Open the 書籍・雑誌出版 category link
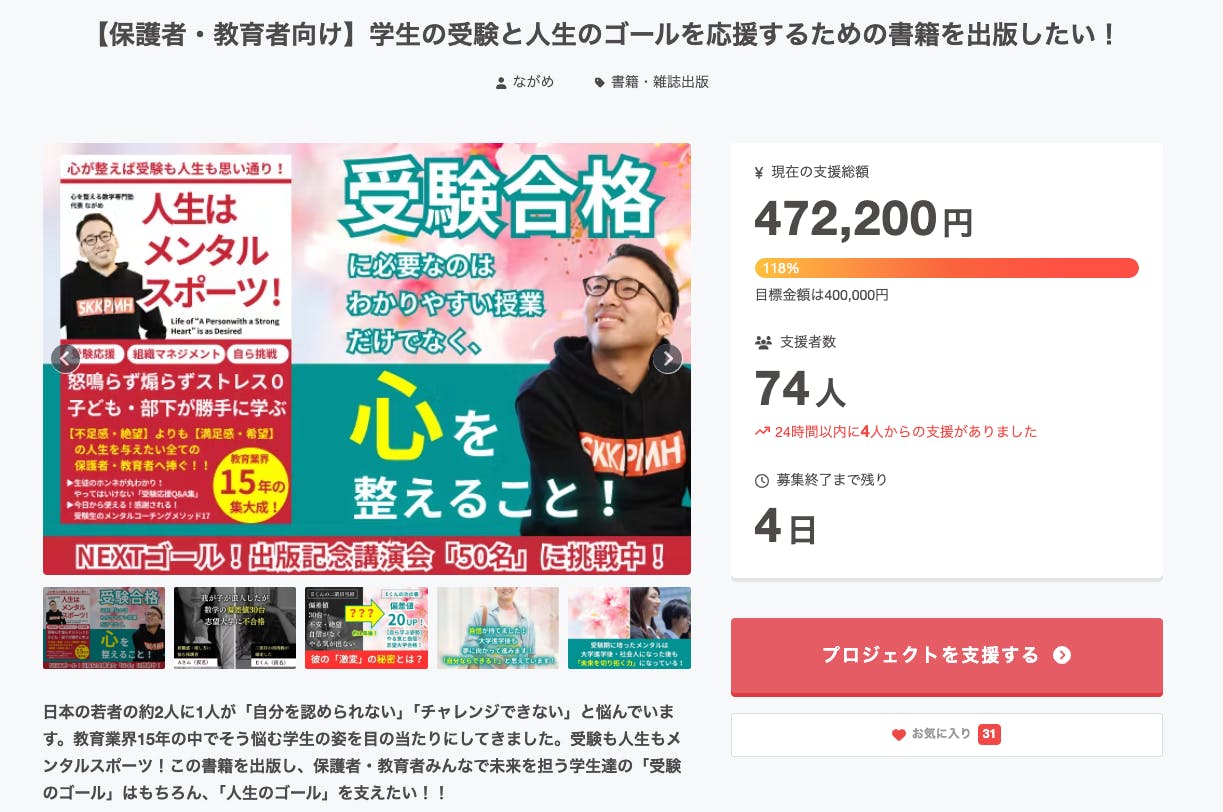This screenshot has height=812, width=1223. [660, 82]
